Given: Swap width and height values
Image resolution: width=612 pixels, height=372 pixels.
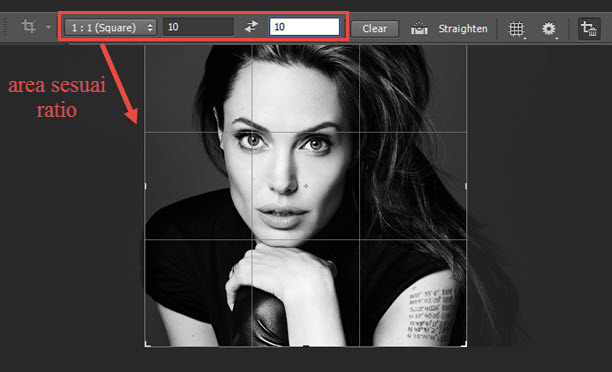Looking at the screenshot, I should [x=251, y=27].
